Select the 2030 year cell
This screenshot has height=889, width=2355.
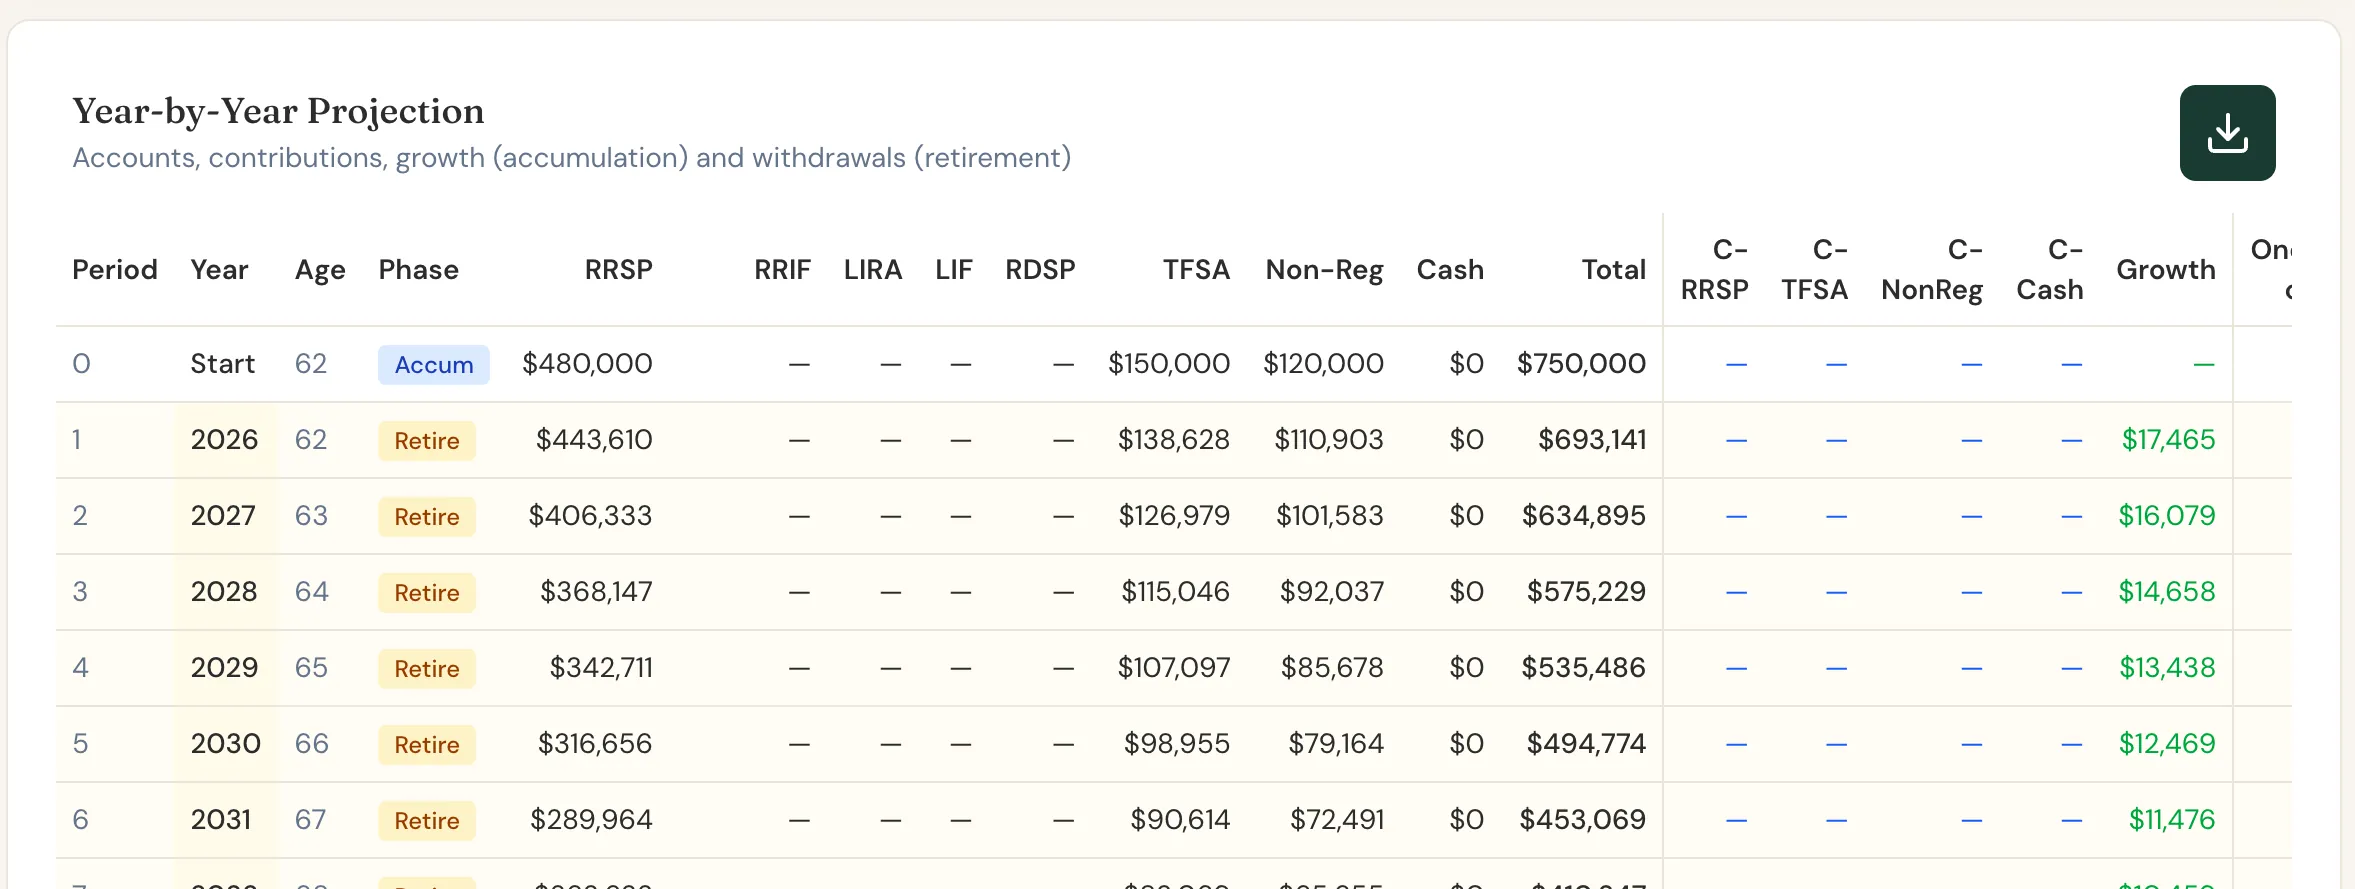[226, 744]
